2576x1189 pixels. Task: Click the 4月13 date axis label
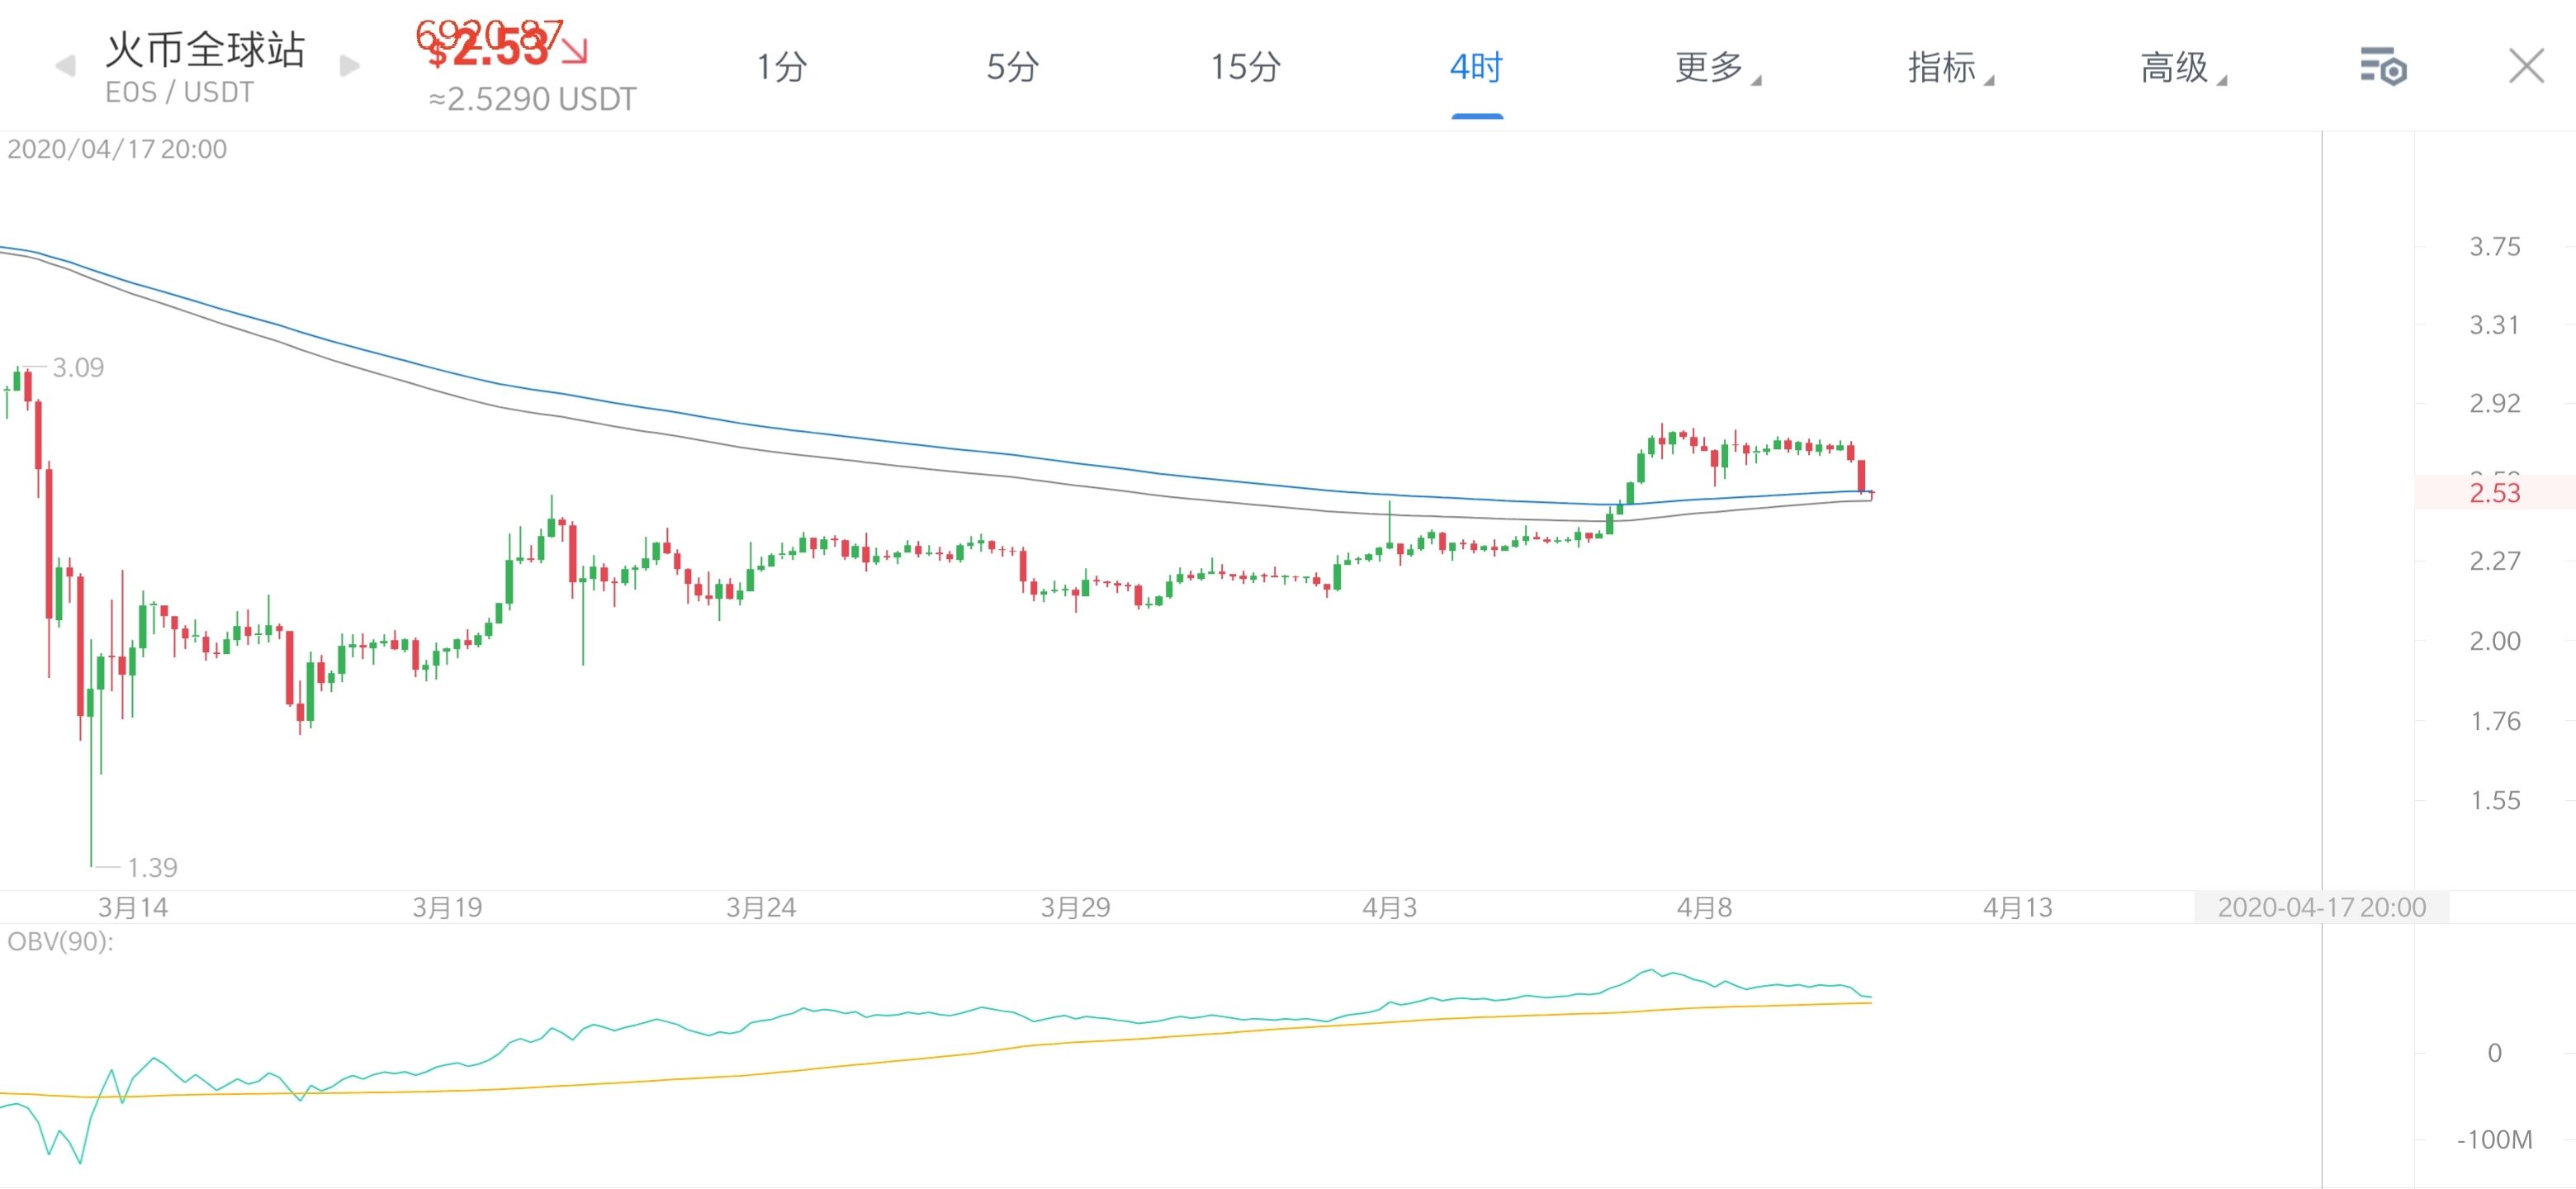(2018, 907)
